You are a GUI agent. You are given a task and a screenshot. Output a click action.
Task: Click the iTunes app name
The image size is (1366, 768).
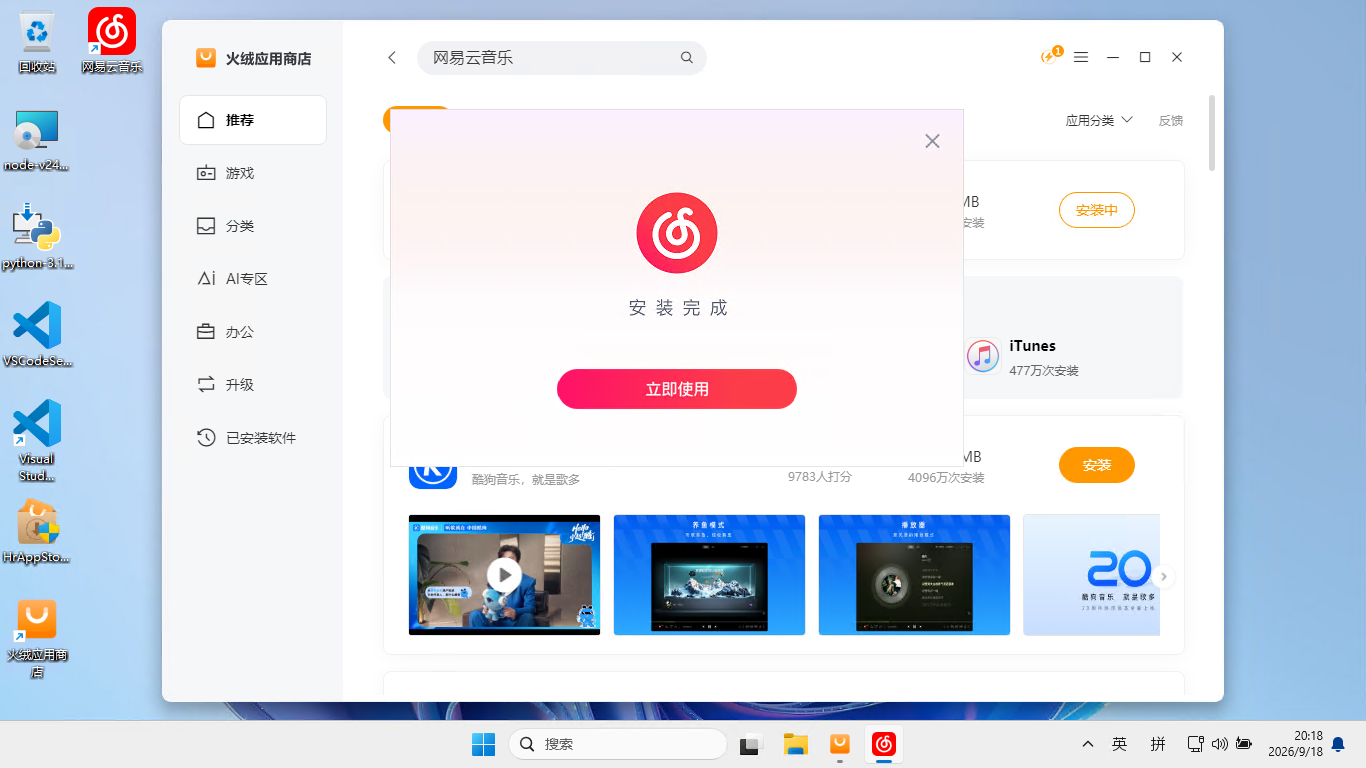[1033, 346]
